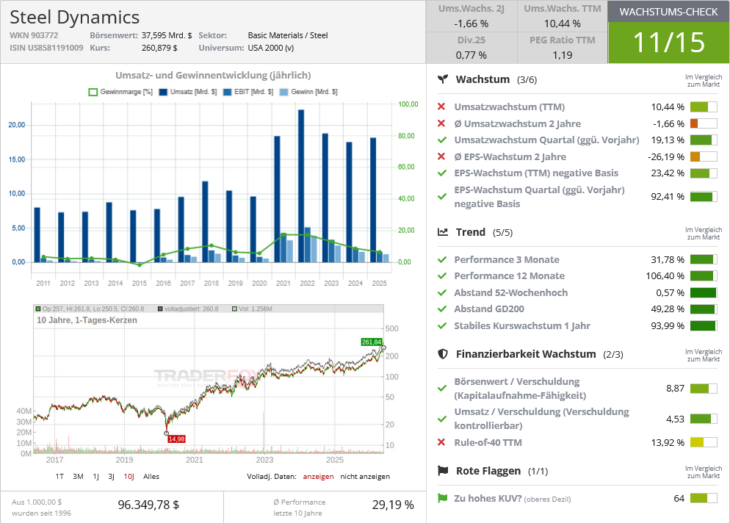Click the Wachstum plant icon
The image size is (730, 523).
pos(443,79)
